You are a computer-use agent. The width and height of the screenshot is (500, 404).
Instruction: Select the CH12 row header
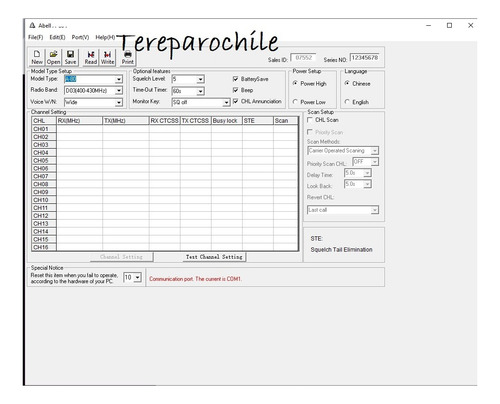44,216
